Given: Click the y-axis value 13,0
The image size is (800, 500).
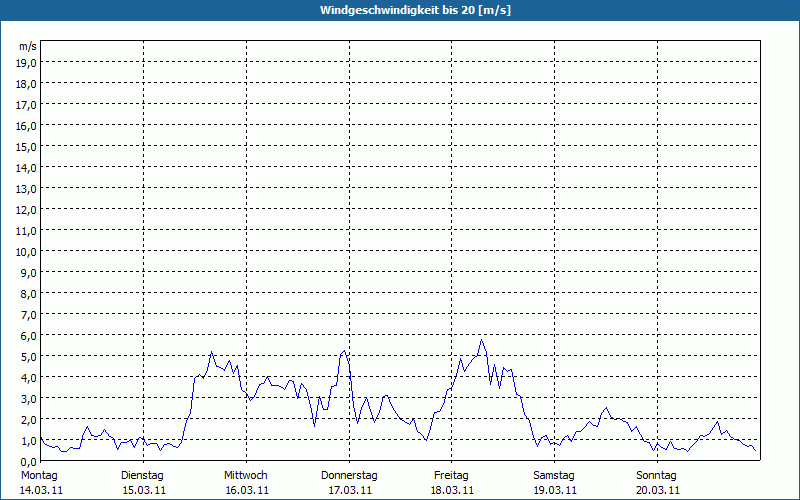Looking at the screenshot, I should (x=26, y=189).
